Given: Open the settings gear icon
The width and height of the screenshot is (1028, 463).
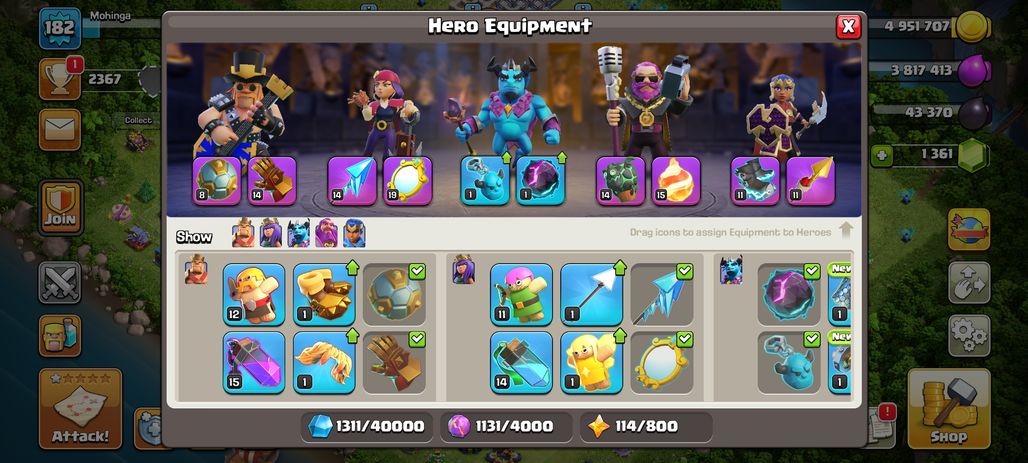Looking at the screenshot, I should 969,335.
